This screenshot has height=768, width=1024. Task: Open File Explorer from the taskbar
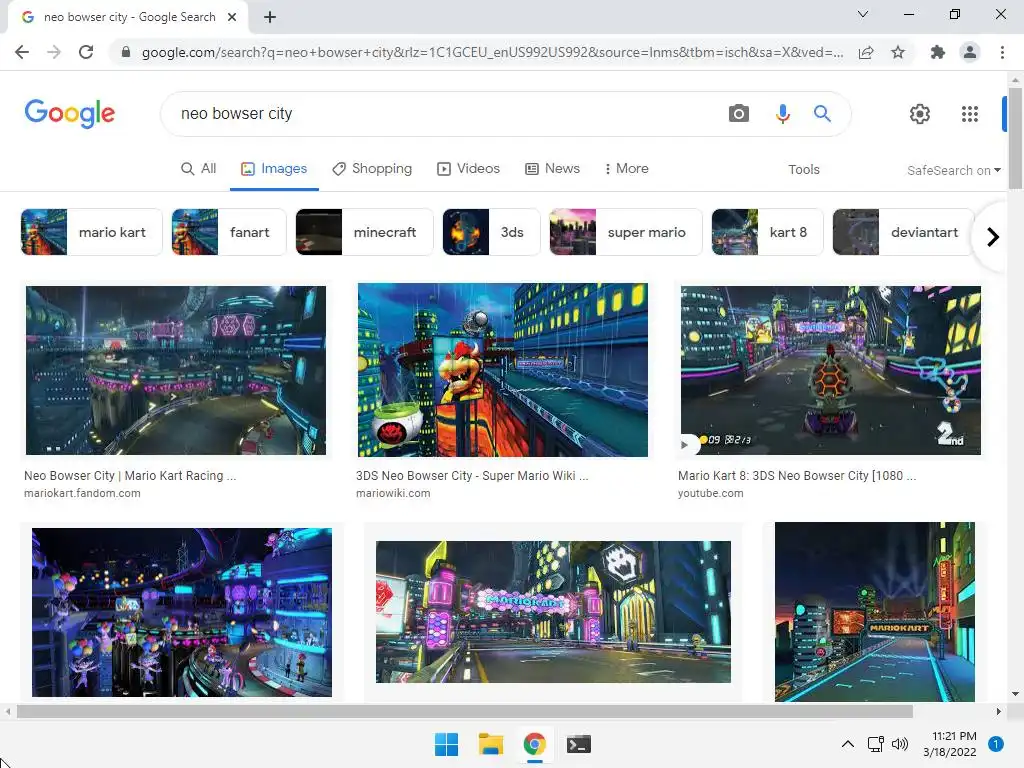pyautogui.click(x=490, y=744)
